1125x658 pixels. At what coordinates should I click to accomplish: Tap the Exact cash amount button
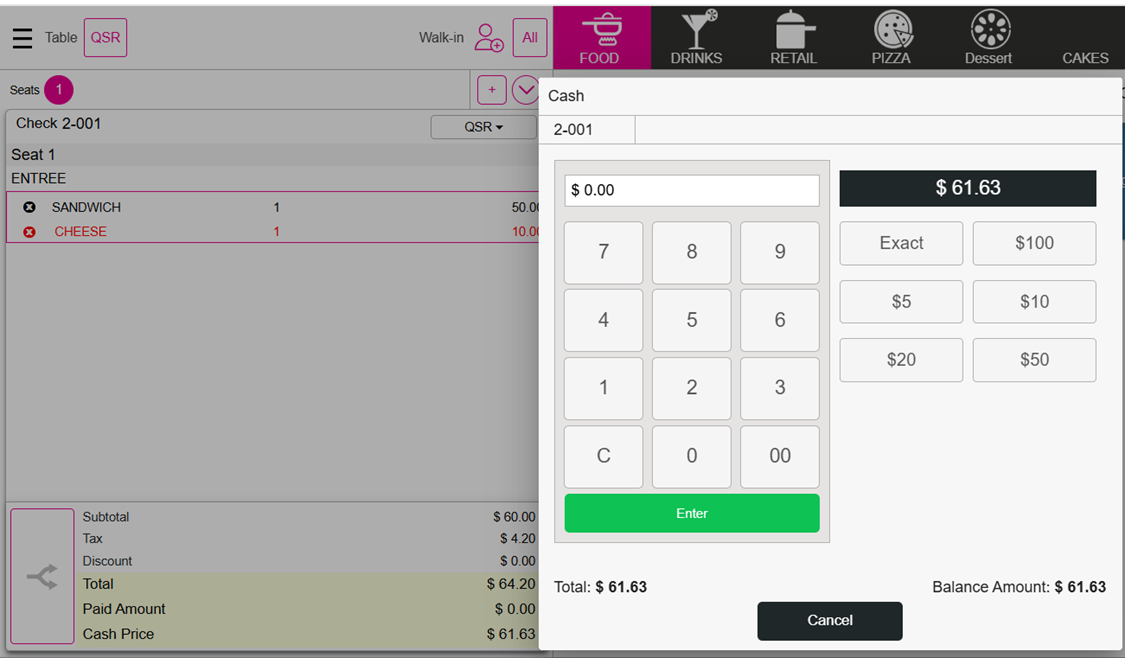coord(901,243)
